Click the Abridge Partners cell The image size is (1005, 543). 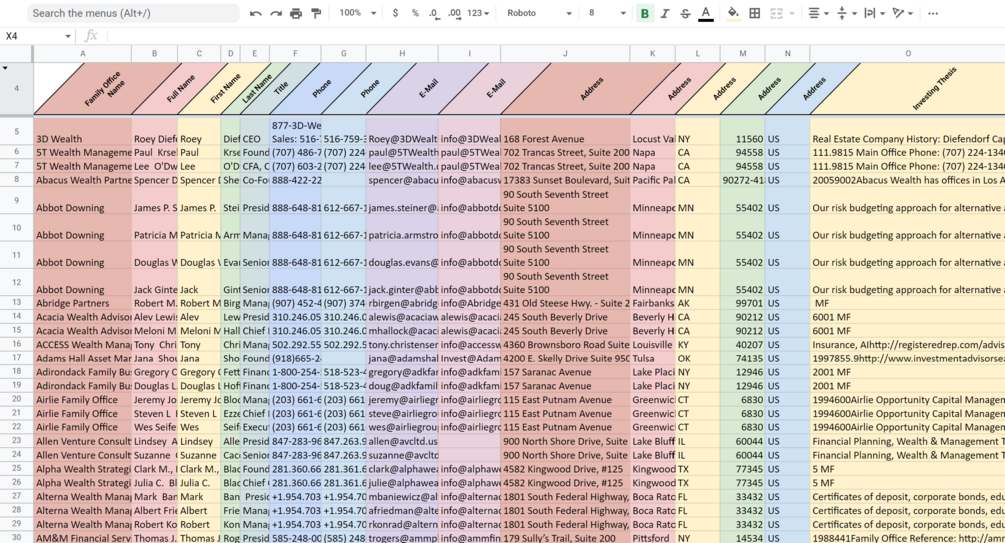83,303
